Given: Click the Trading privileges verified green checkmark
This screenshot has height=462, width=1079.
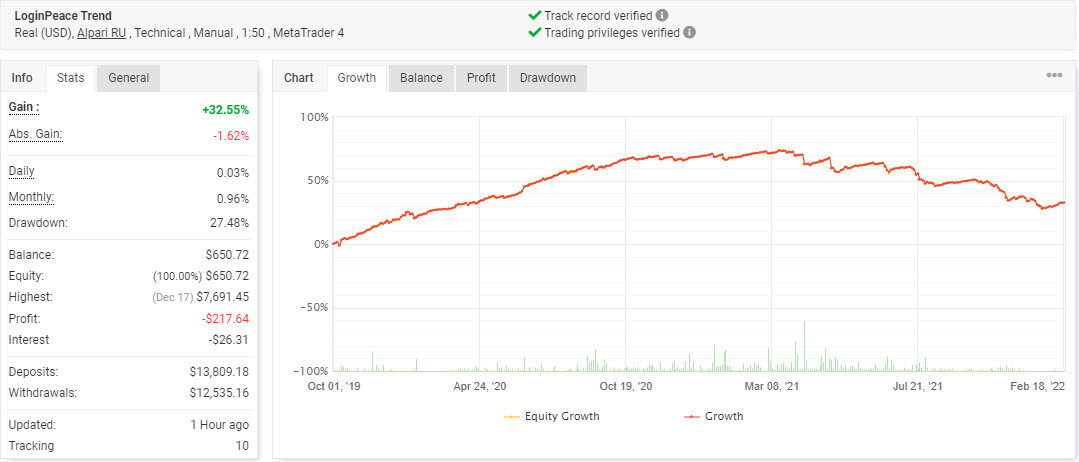Looking at the screenshot, I should tap(534, 32).
